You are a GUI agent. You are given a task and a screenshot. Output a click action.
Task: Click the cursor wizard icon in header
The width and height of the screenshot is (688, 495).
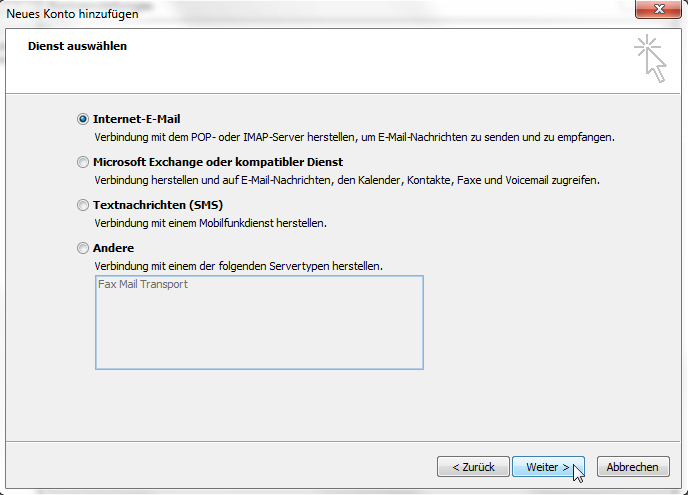pos(651,59)
